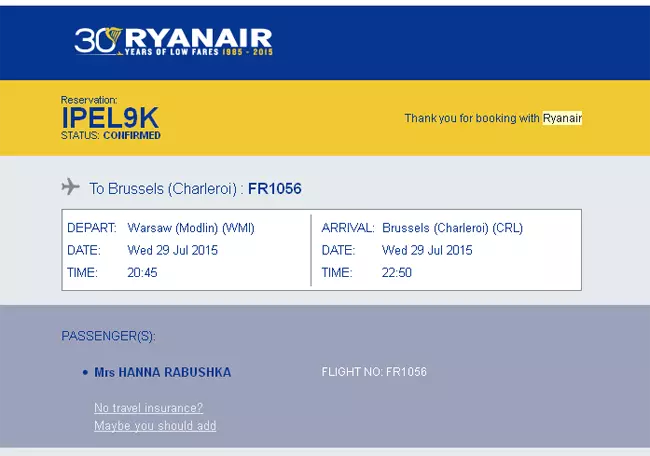Click the highlighted word Ryanair
The width and height of the screenshot is (650, 456).
[x=563, y=118]
